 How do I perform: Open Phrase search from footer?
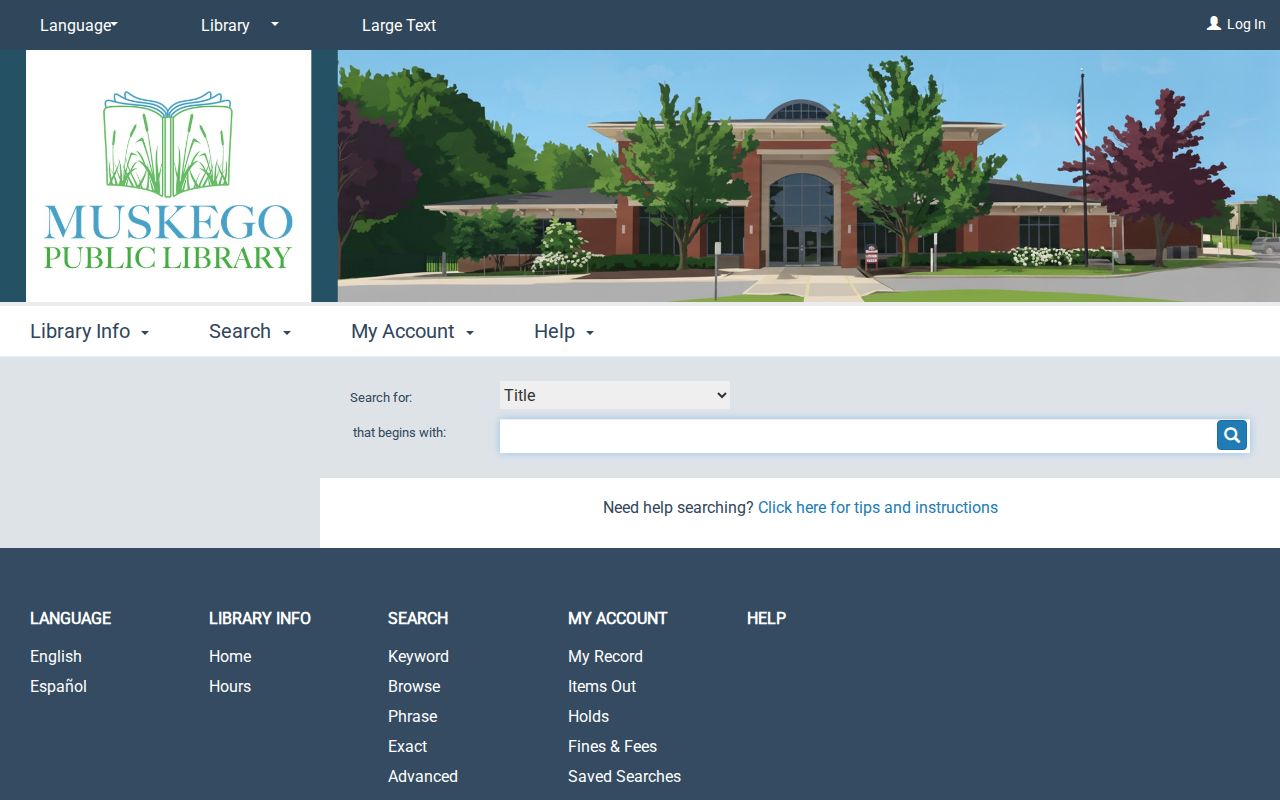(413, 716)
